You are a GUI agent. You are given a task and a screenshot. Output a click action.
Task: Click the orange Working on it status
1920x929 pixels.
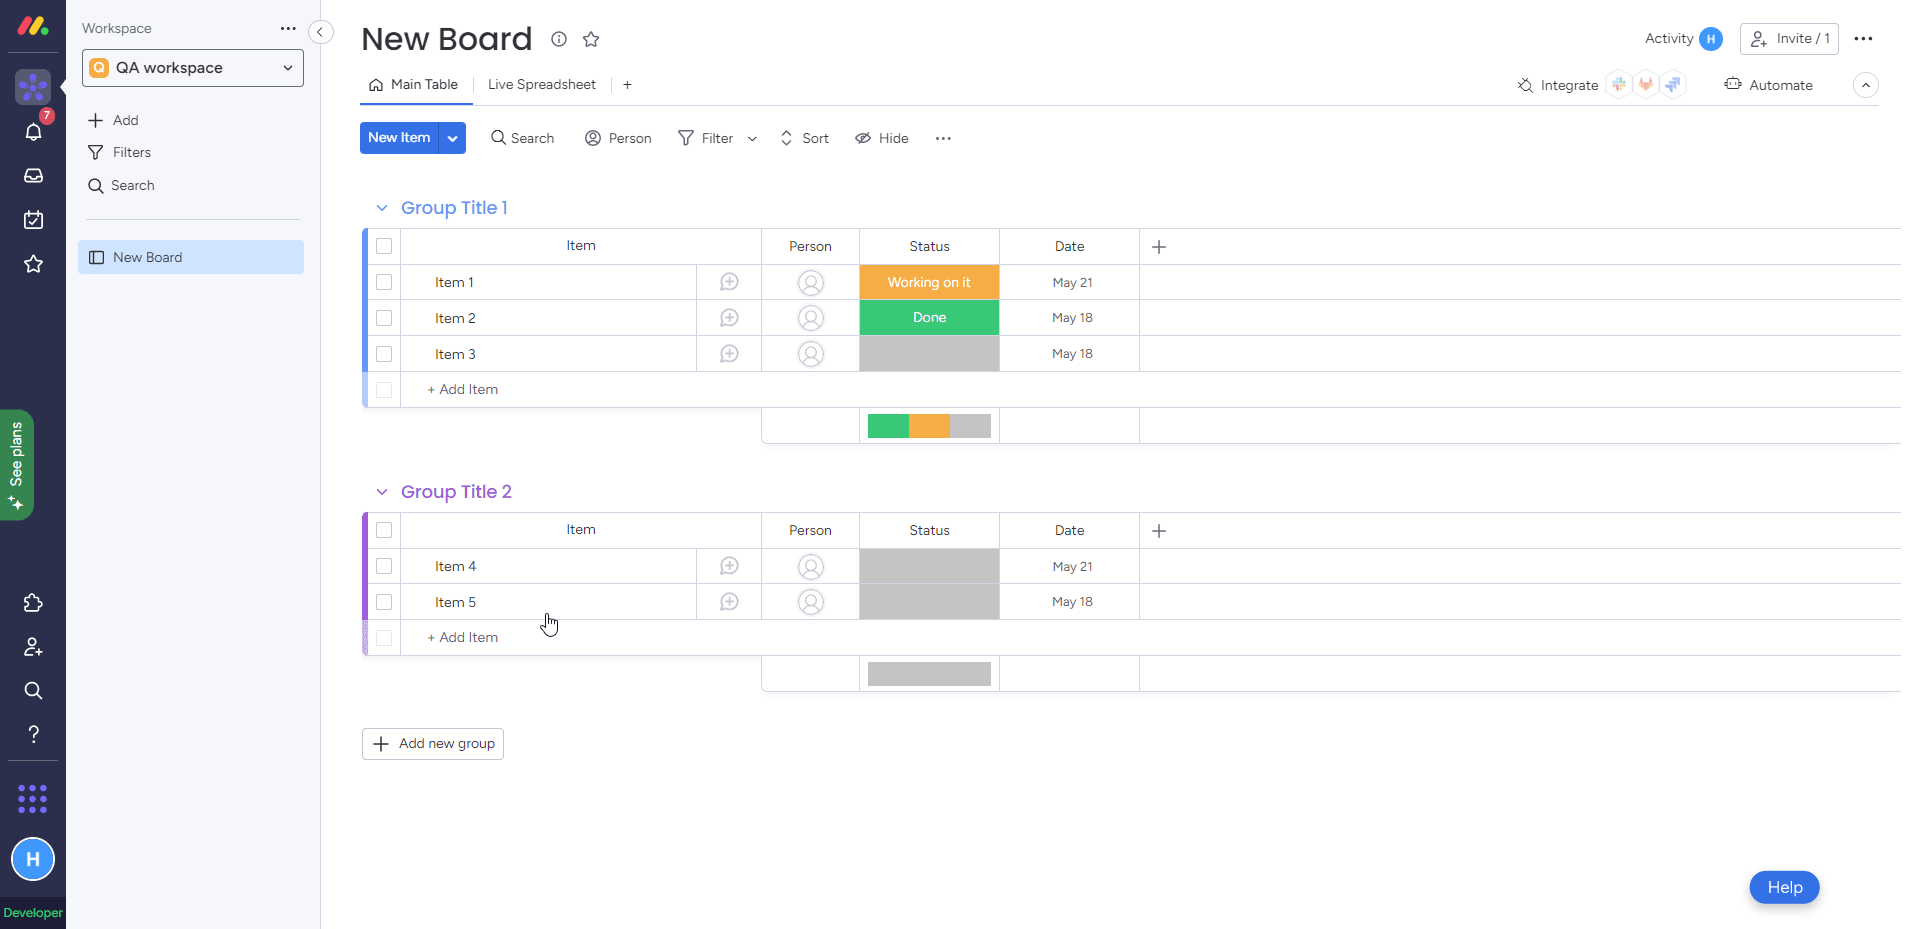[x=929, y=282]
